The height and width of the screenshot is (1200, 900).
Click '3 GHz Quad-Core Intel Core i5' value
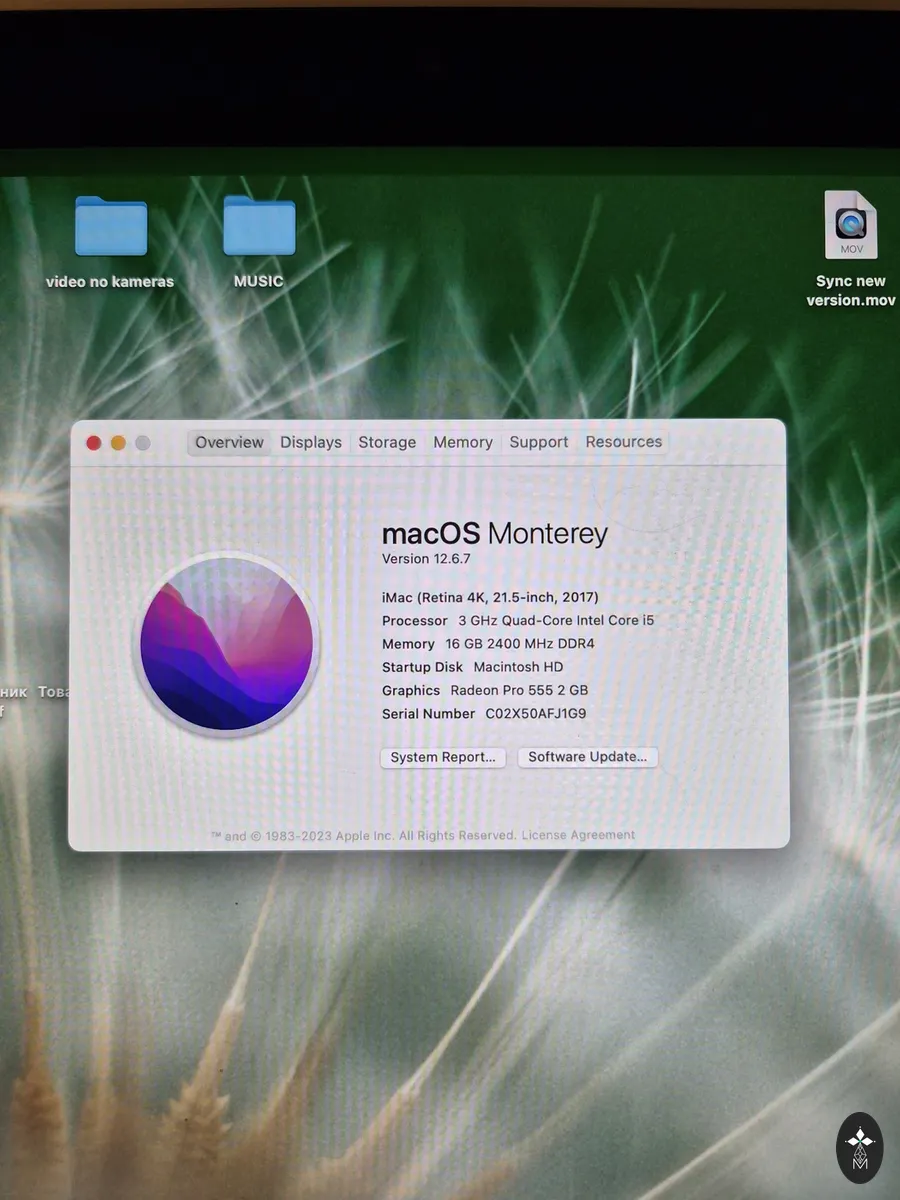coord(556,620)
